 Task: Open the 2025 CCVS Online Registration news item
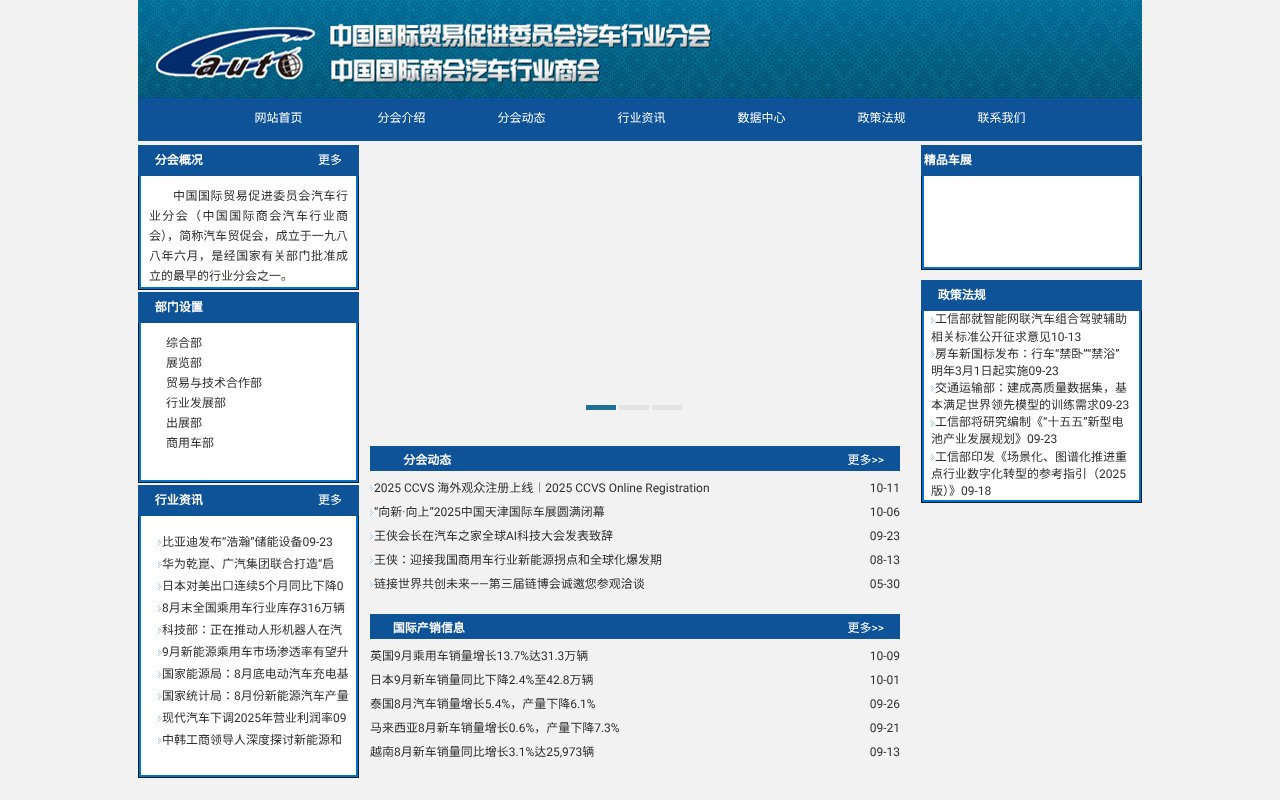(540, 488)
